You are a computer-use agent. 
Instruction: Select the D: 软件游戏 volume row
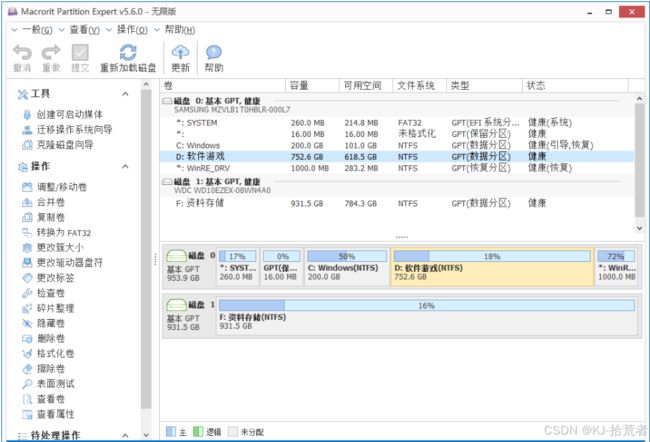[397, 157]
